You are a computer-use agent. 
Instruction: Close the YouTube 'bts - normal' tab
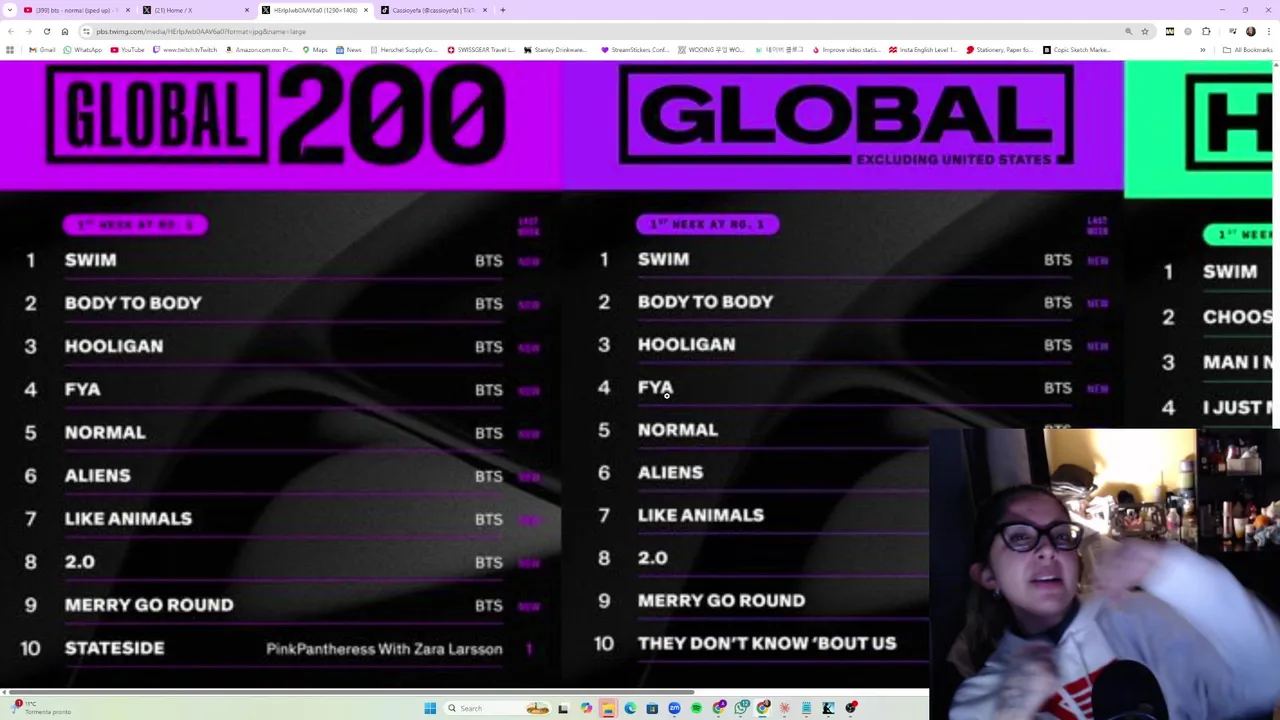point(127,10)
